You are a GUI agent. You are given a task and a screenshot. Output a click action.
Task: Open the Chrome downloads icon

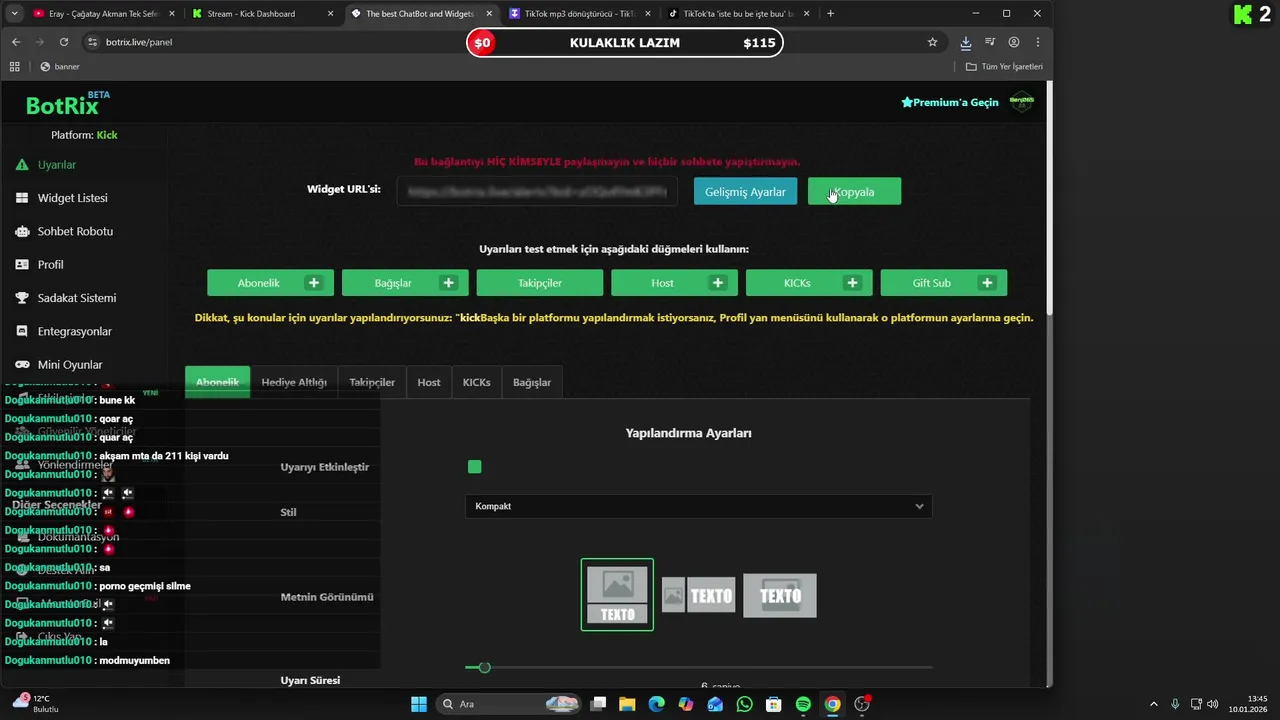(x=965, y=42)
